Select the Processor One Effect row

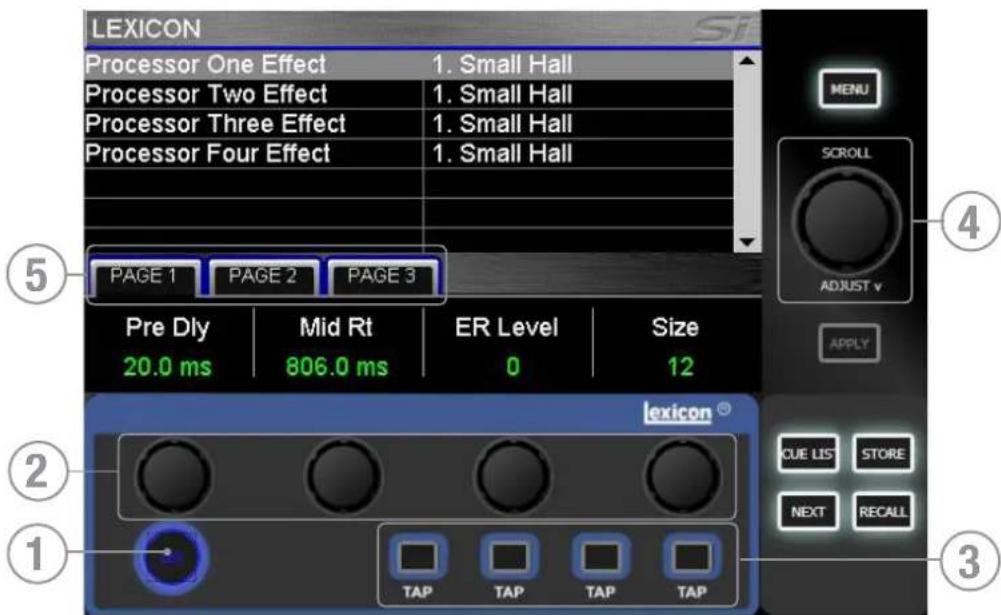pos(409,65)
